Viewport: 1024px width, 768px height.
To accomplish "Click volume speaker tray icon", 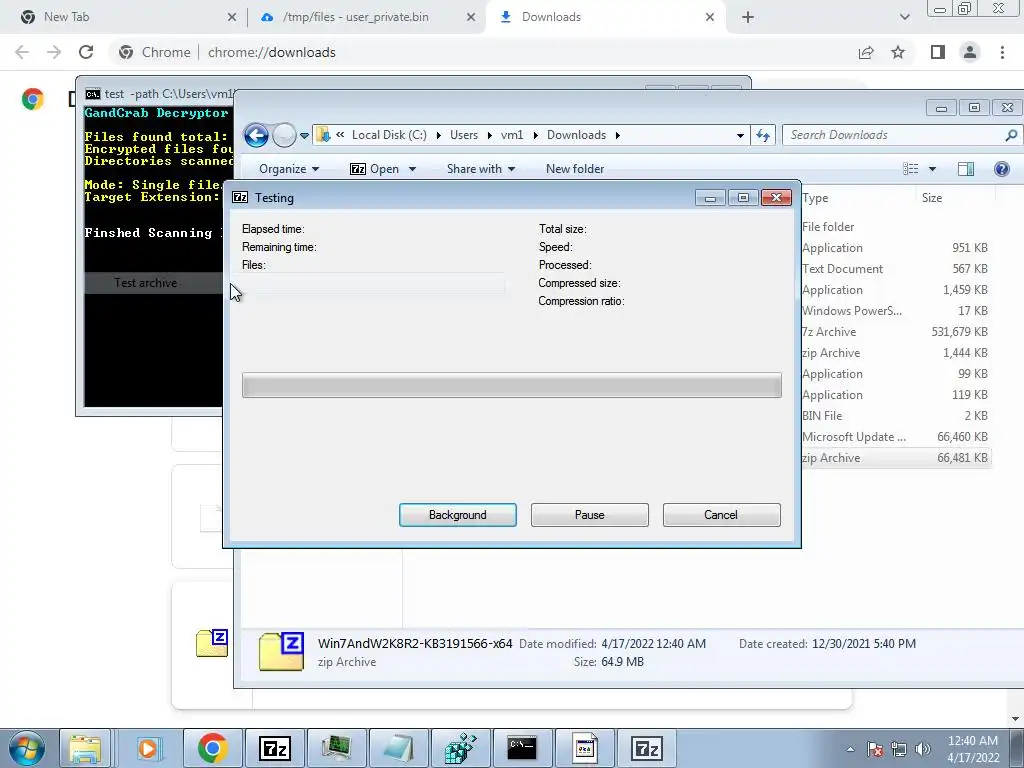I will [923, 749].
